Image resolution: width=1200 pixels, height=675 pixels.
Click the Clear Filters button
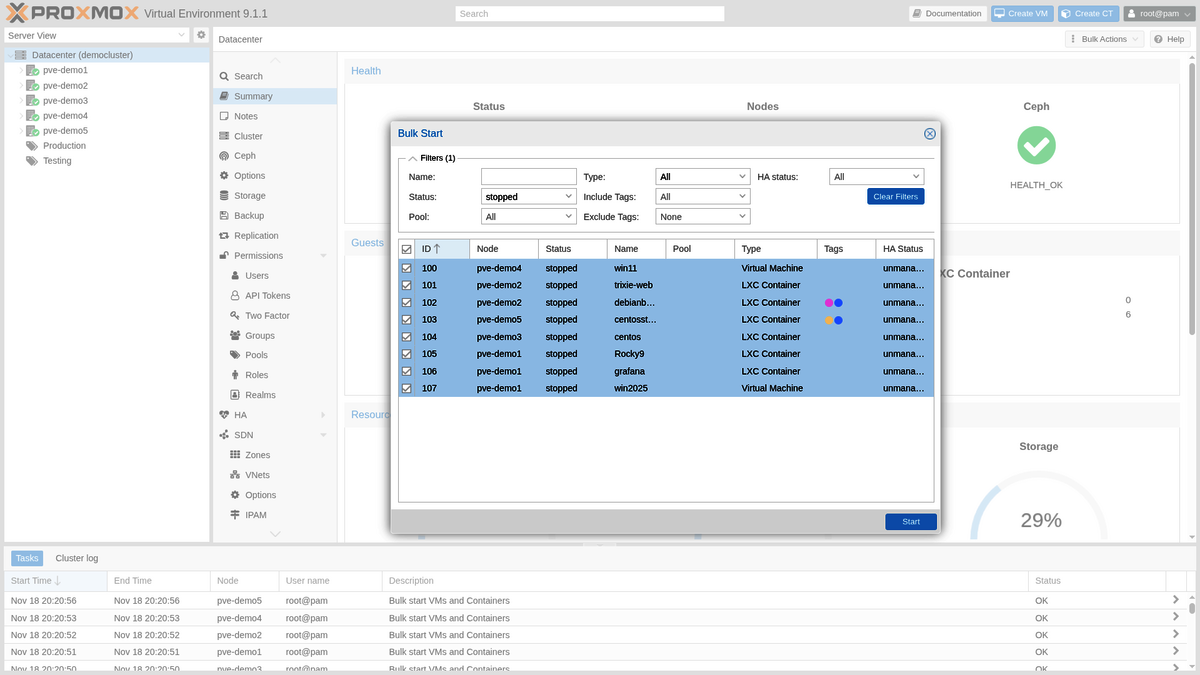pos(895,197)
